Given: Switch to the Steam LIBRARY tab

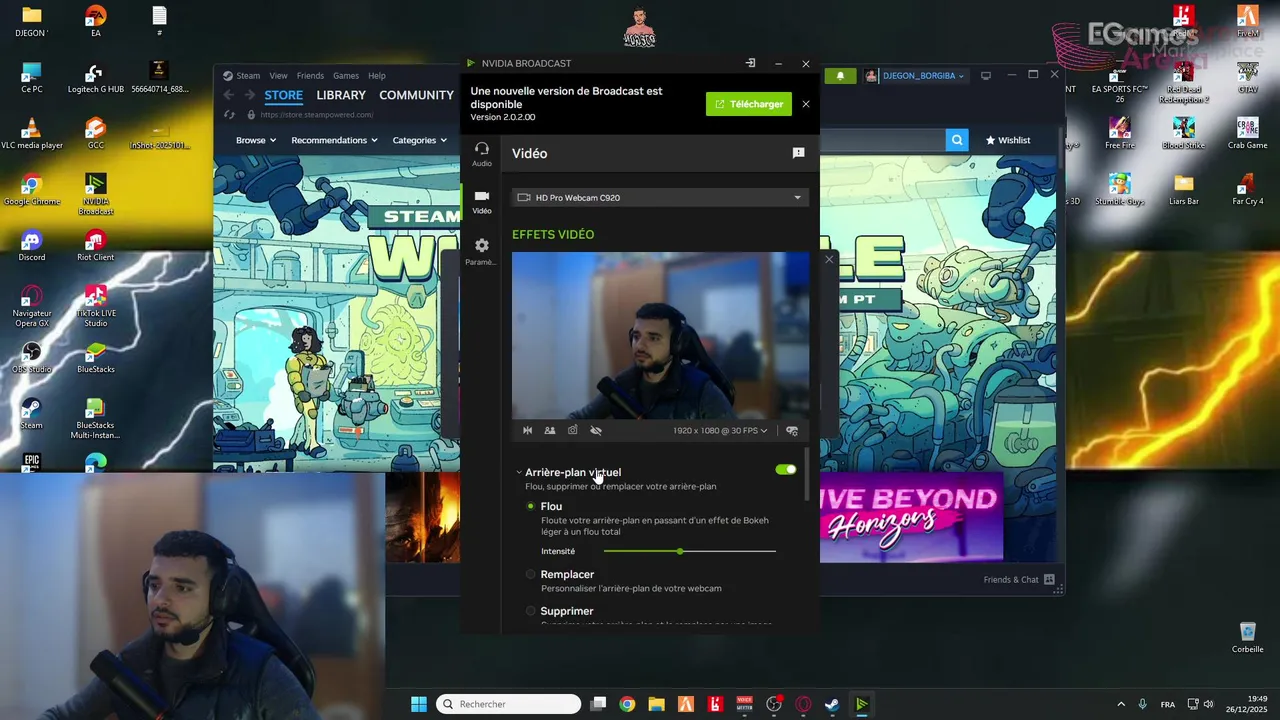Looking at the screenshot, I should tap(341, 95).
